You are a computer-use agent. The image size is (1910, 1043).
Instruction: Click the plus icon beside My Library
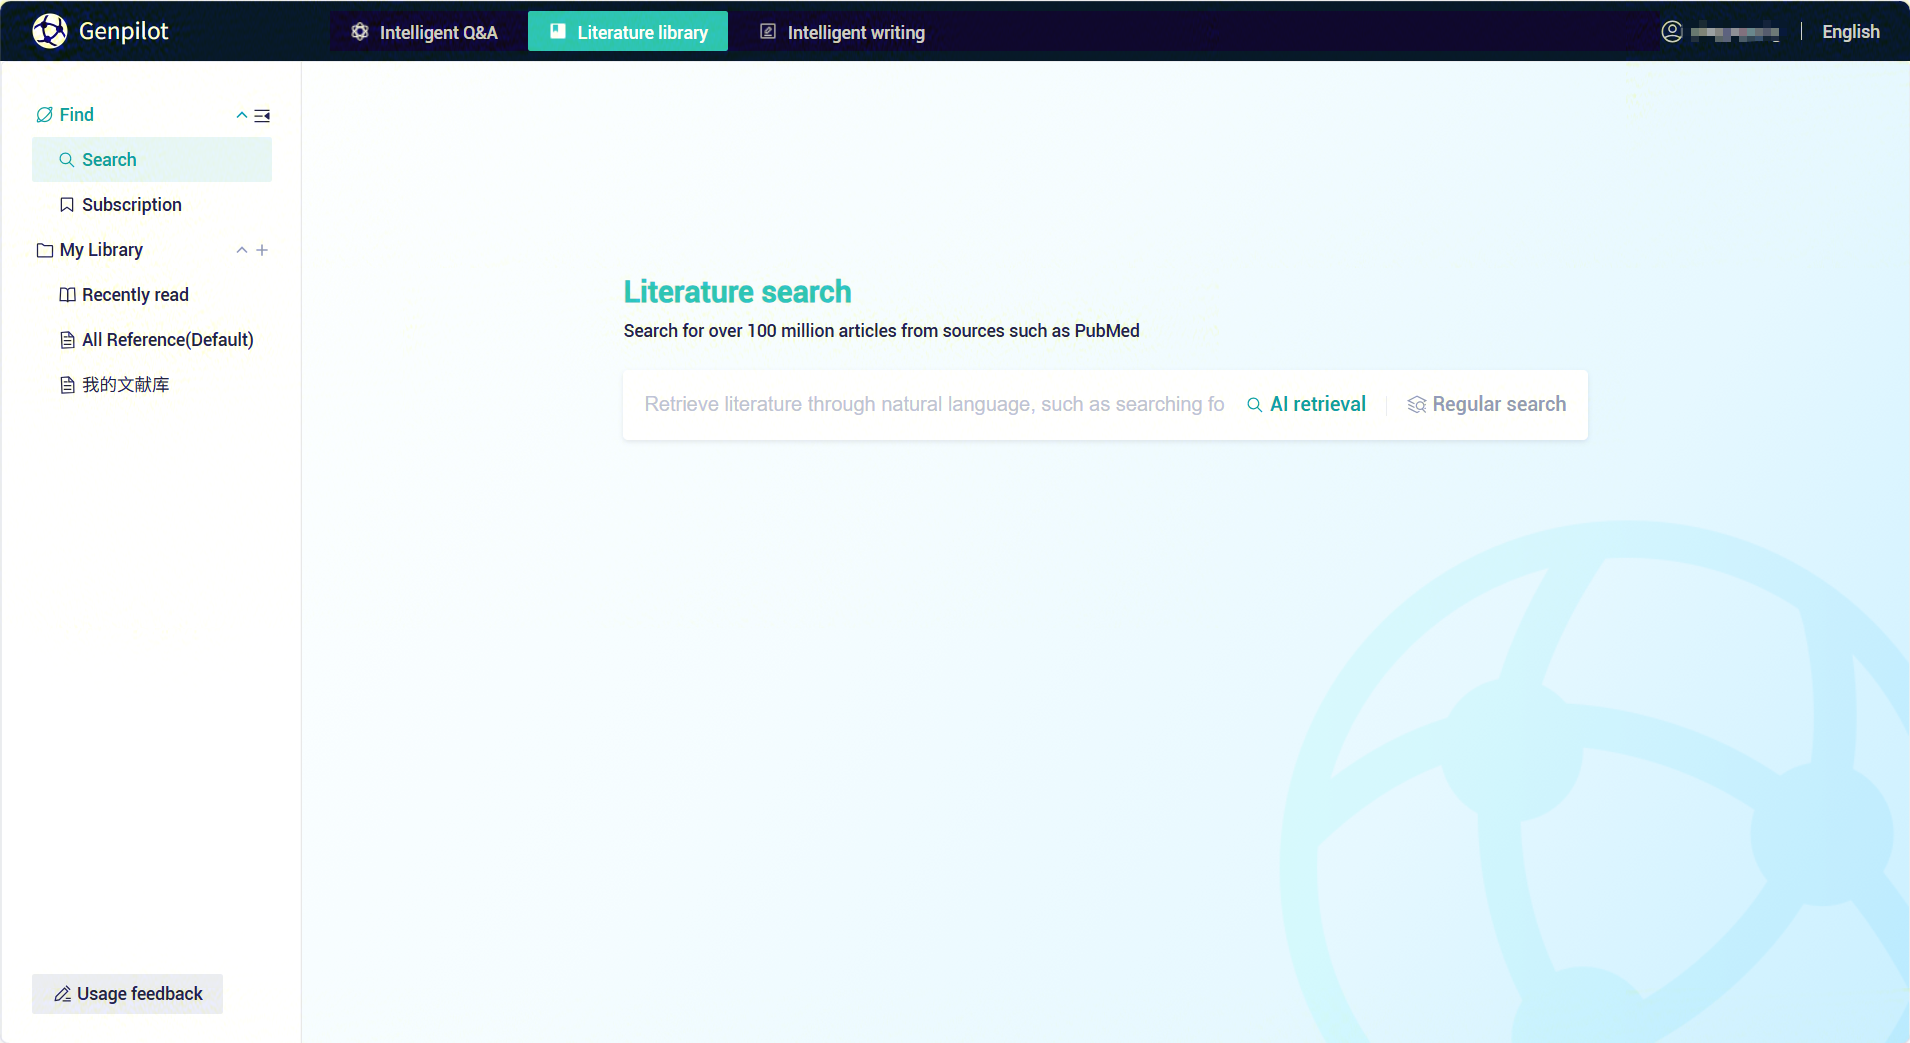(x=262, y=250)
